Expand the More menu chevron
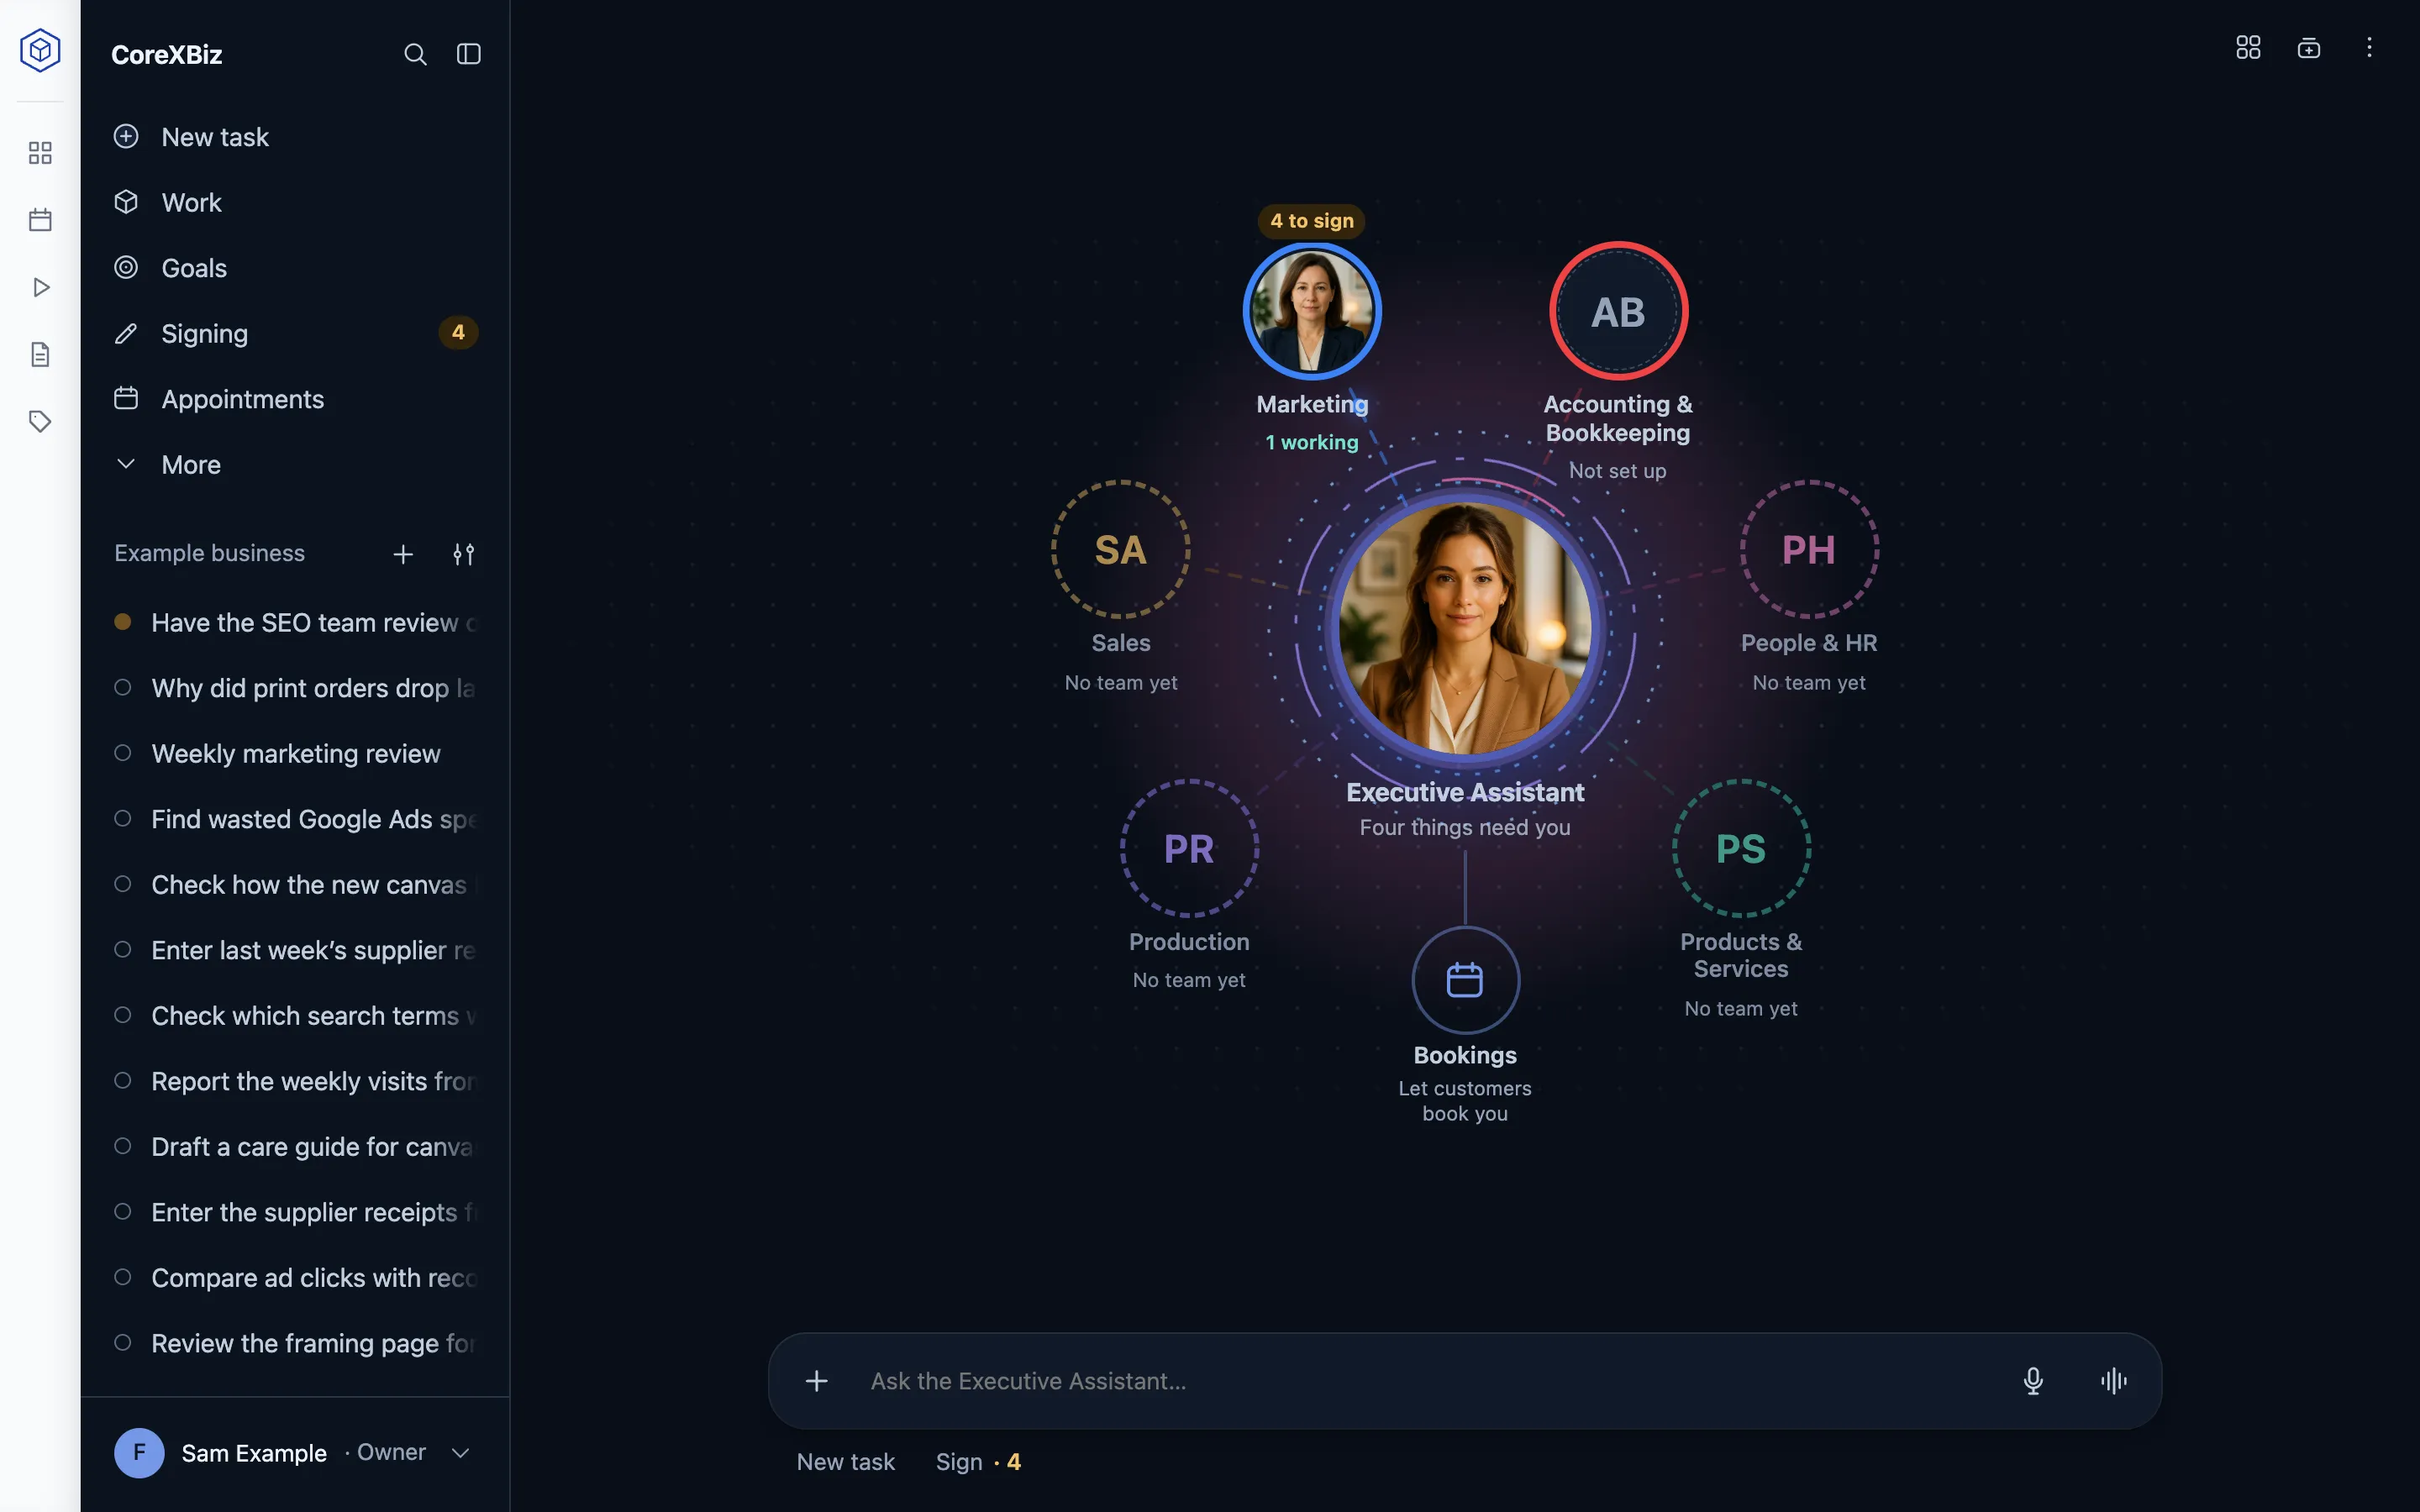Image resolution: width=2420 pixels, height=1512 pixels. point(126,464)
